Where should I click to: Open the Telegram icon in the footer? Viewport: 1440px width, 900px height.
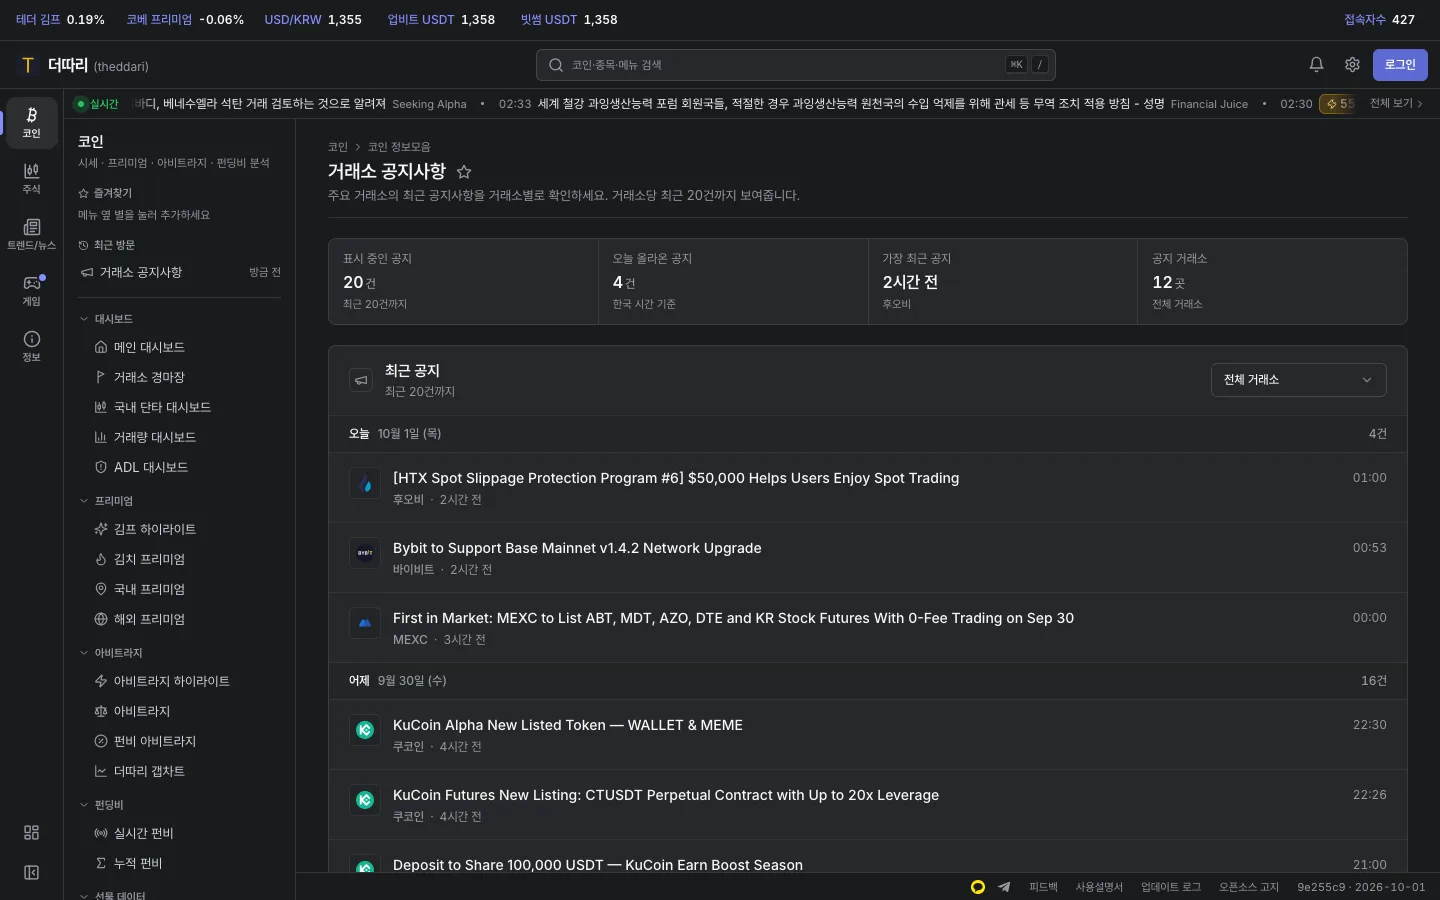[1004, 887]
